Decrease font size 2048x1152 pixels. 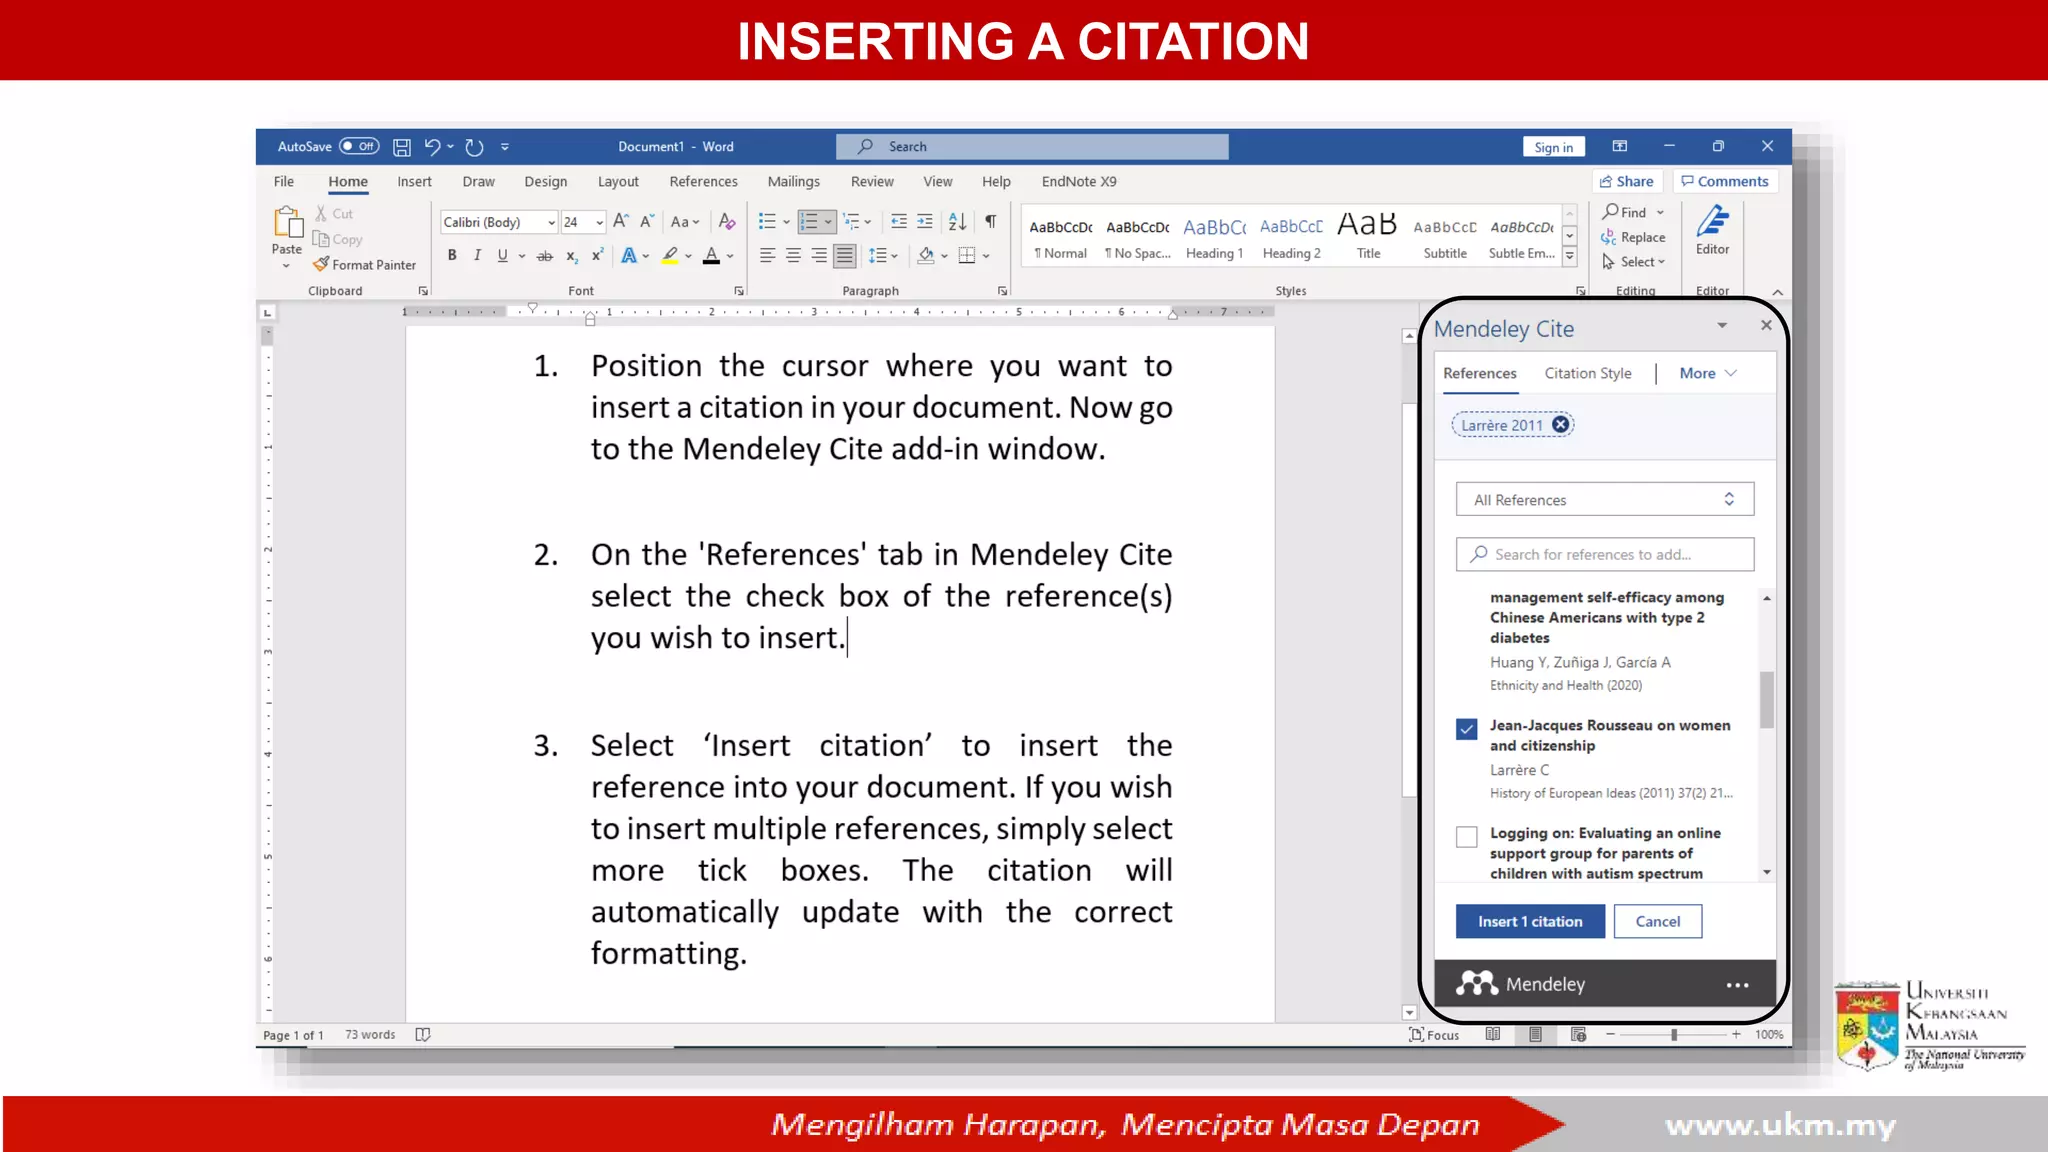click(646, 222)
